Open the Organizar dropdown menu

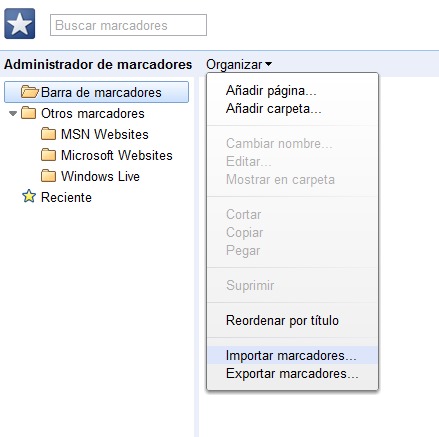(239, 64)
